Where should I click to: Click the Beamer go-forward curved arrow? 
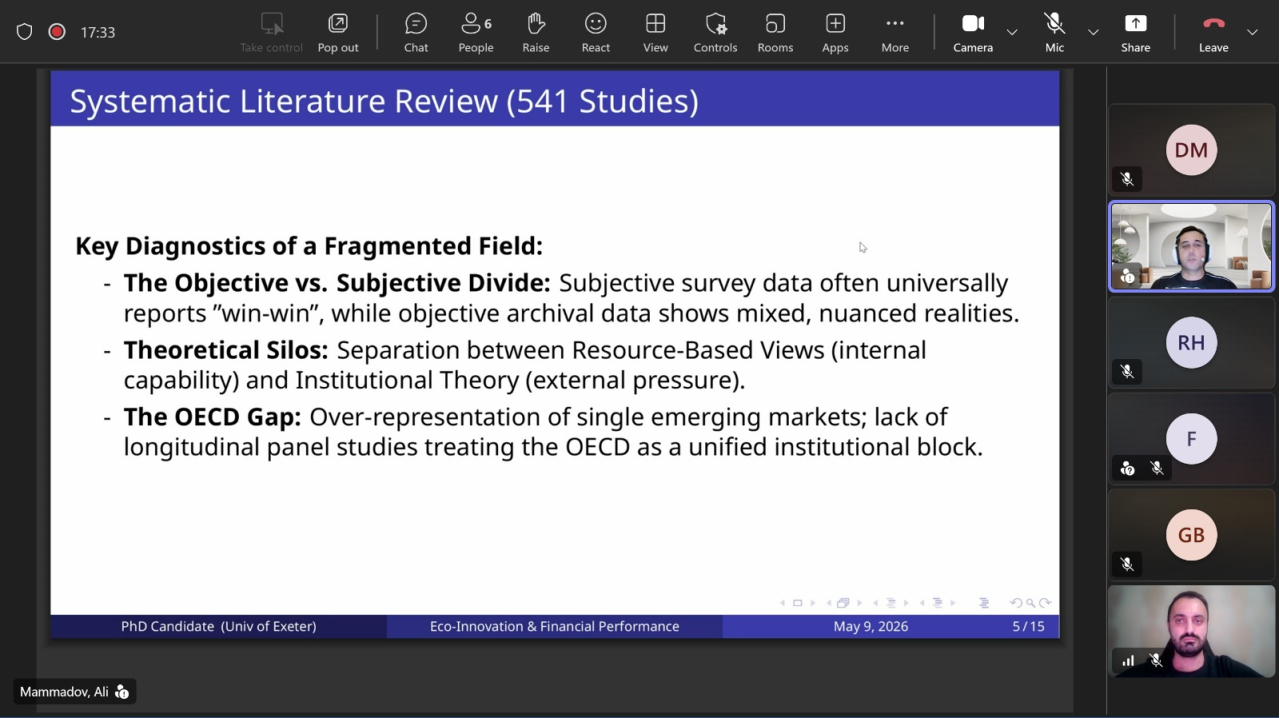pyautogui.click(x=1045, y=603)
